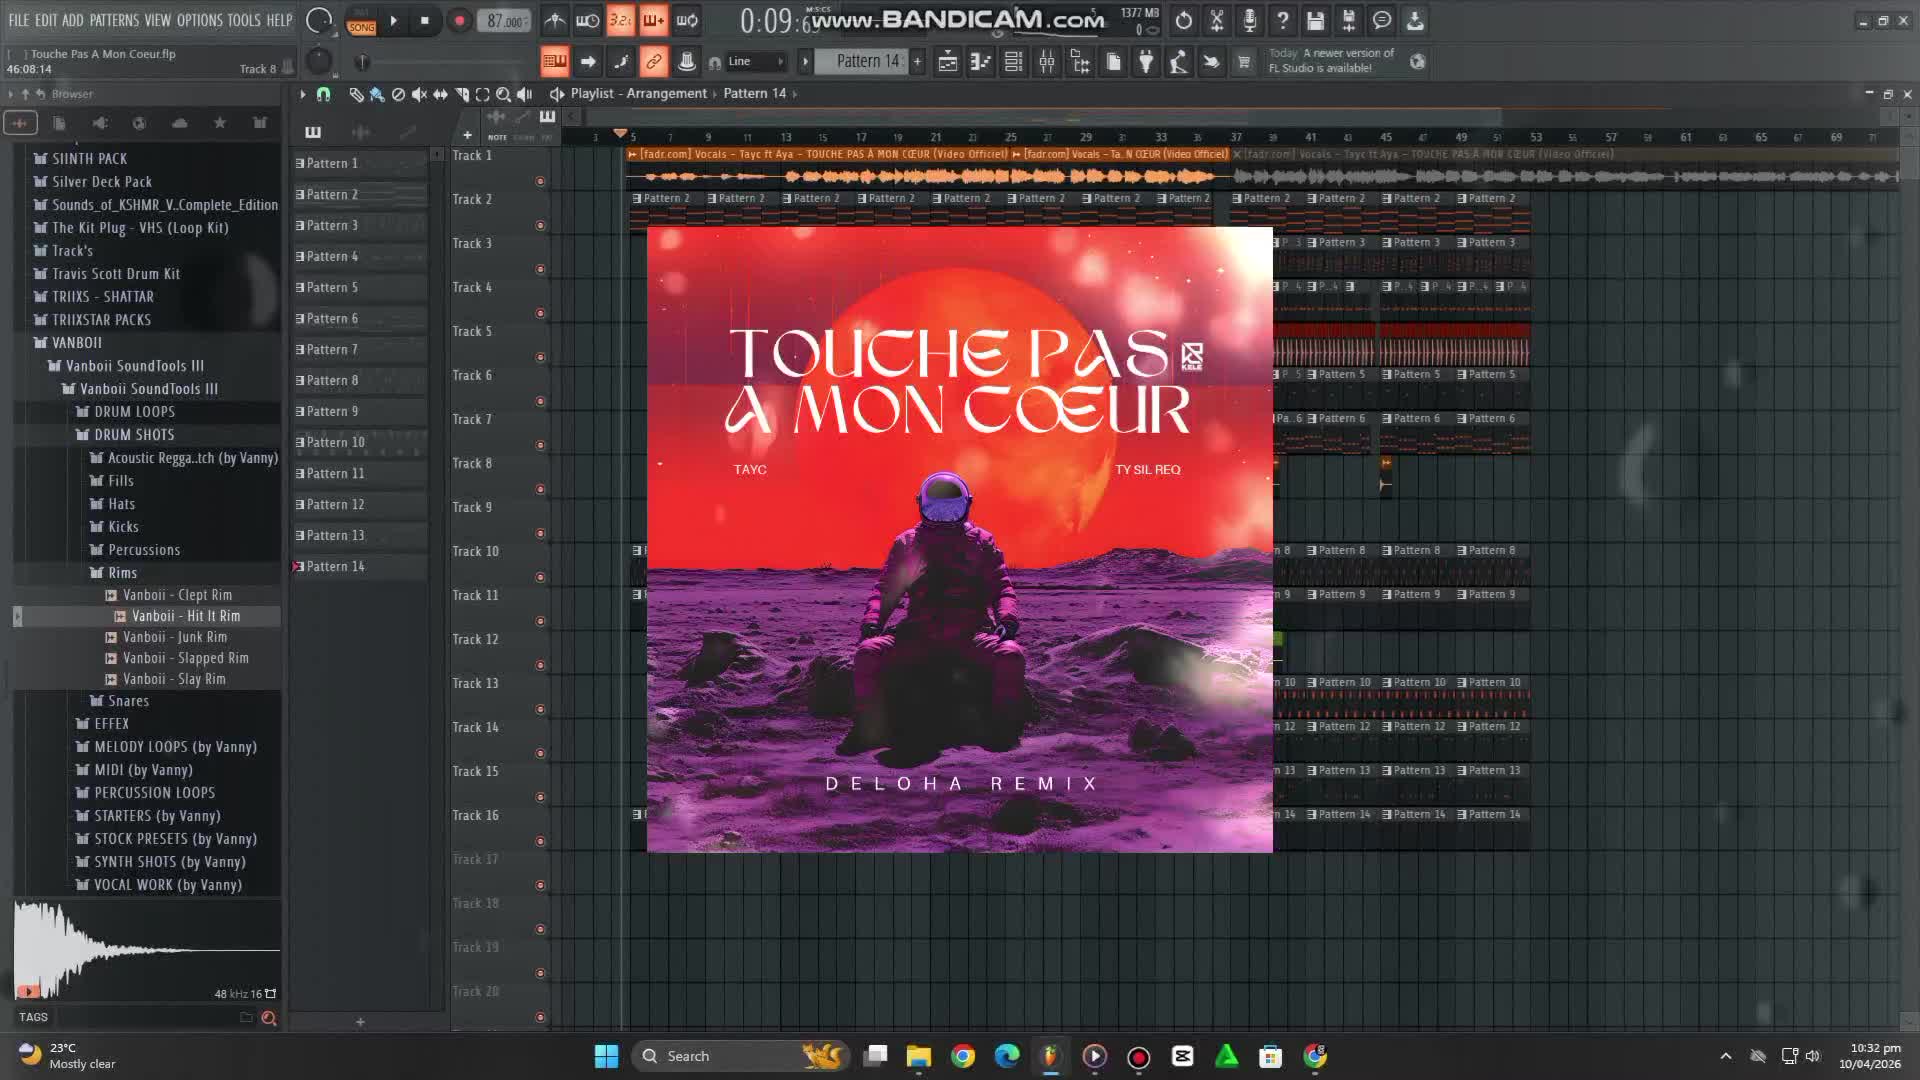
Task: Mute Track 7 using its switch
Action: point(540,446)
